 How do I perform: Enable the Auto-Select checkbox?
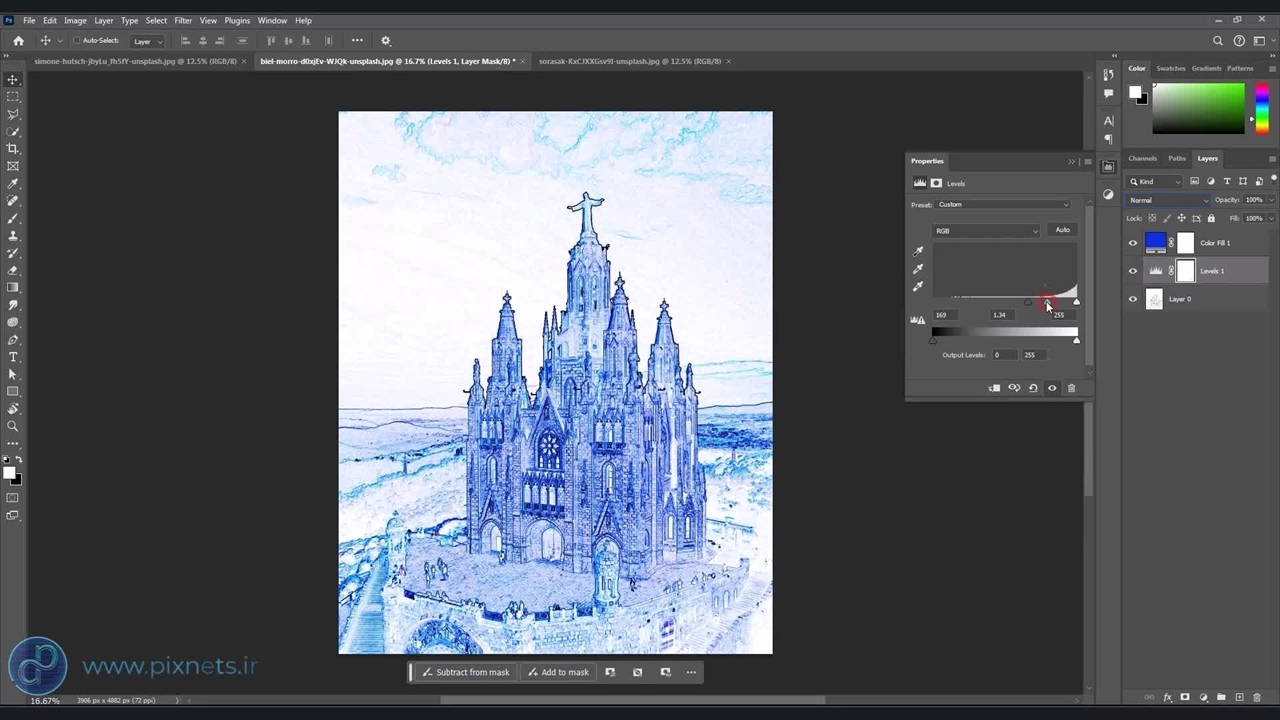[x=77, y=41]
